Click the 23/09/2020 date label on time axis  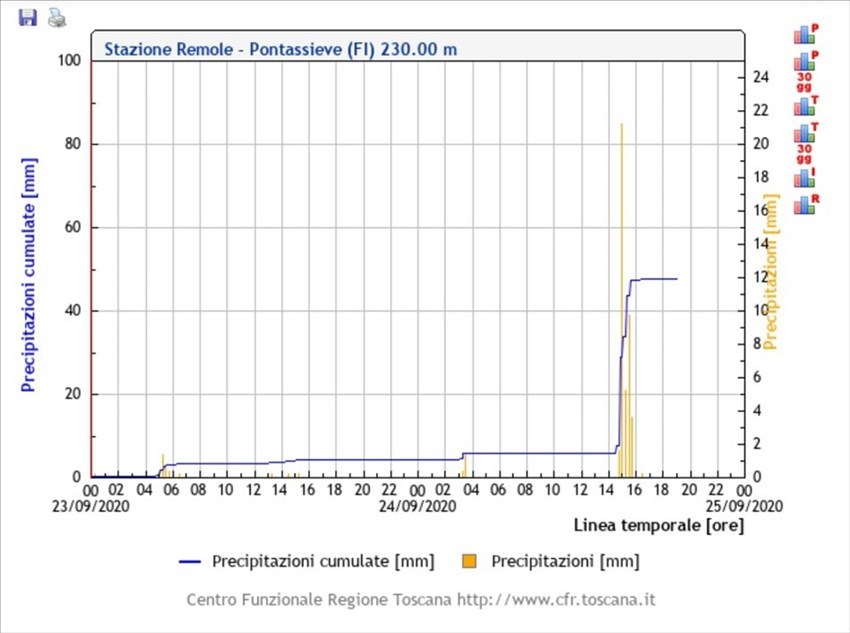91,506
